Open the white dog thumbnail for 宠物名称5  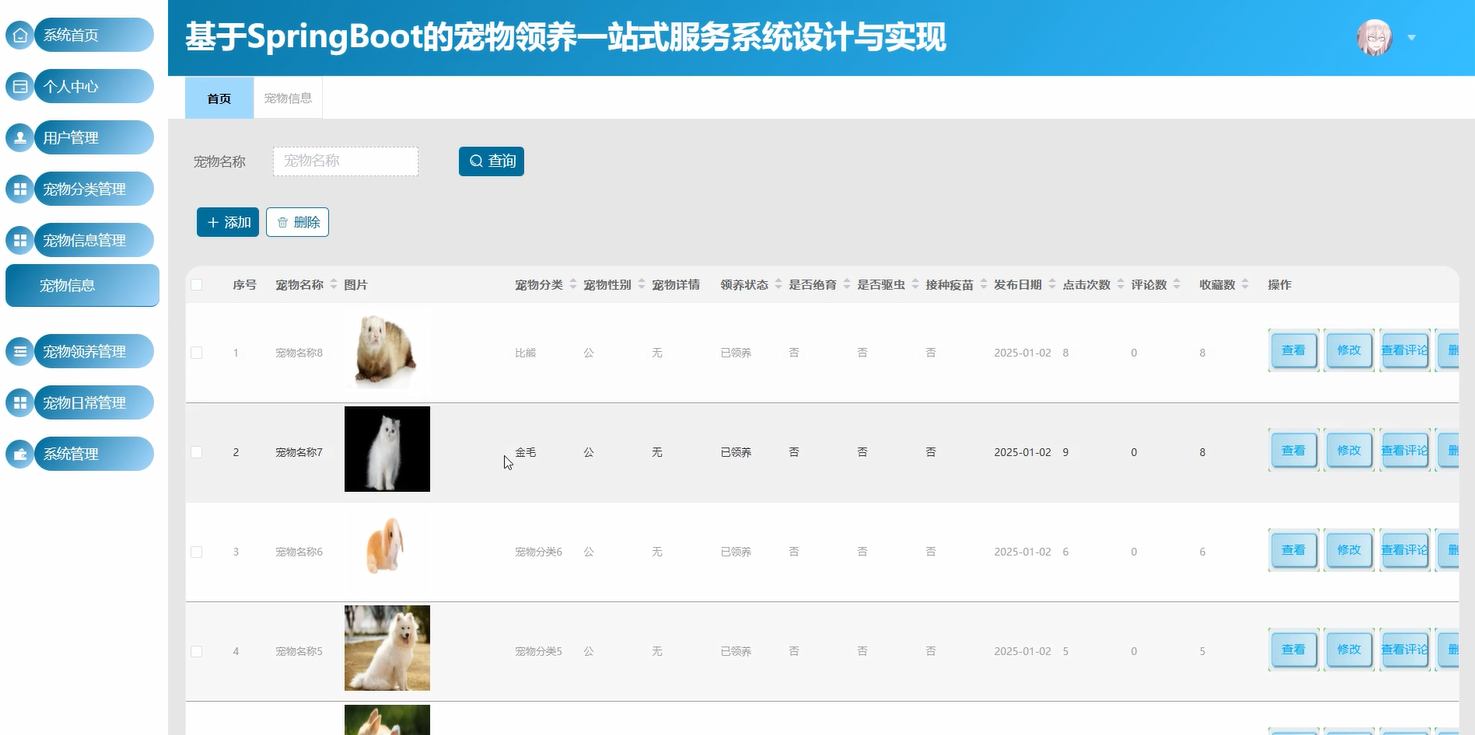387,648
